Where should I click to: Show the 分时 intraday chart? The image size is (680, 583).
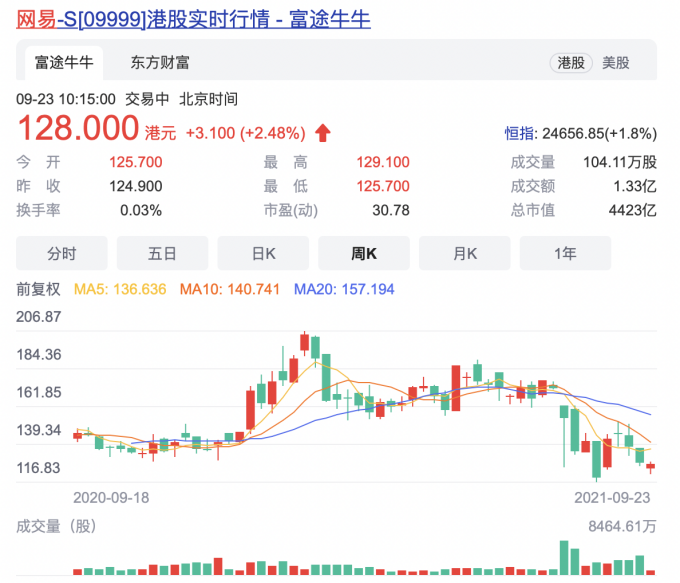coord(62,253)
